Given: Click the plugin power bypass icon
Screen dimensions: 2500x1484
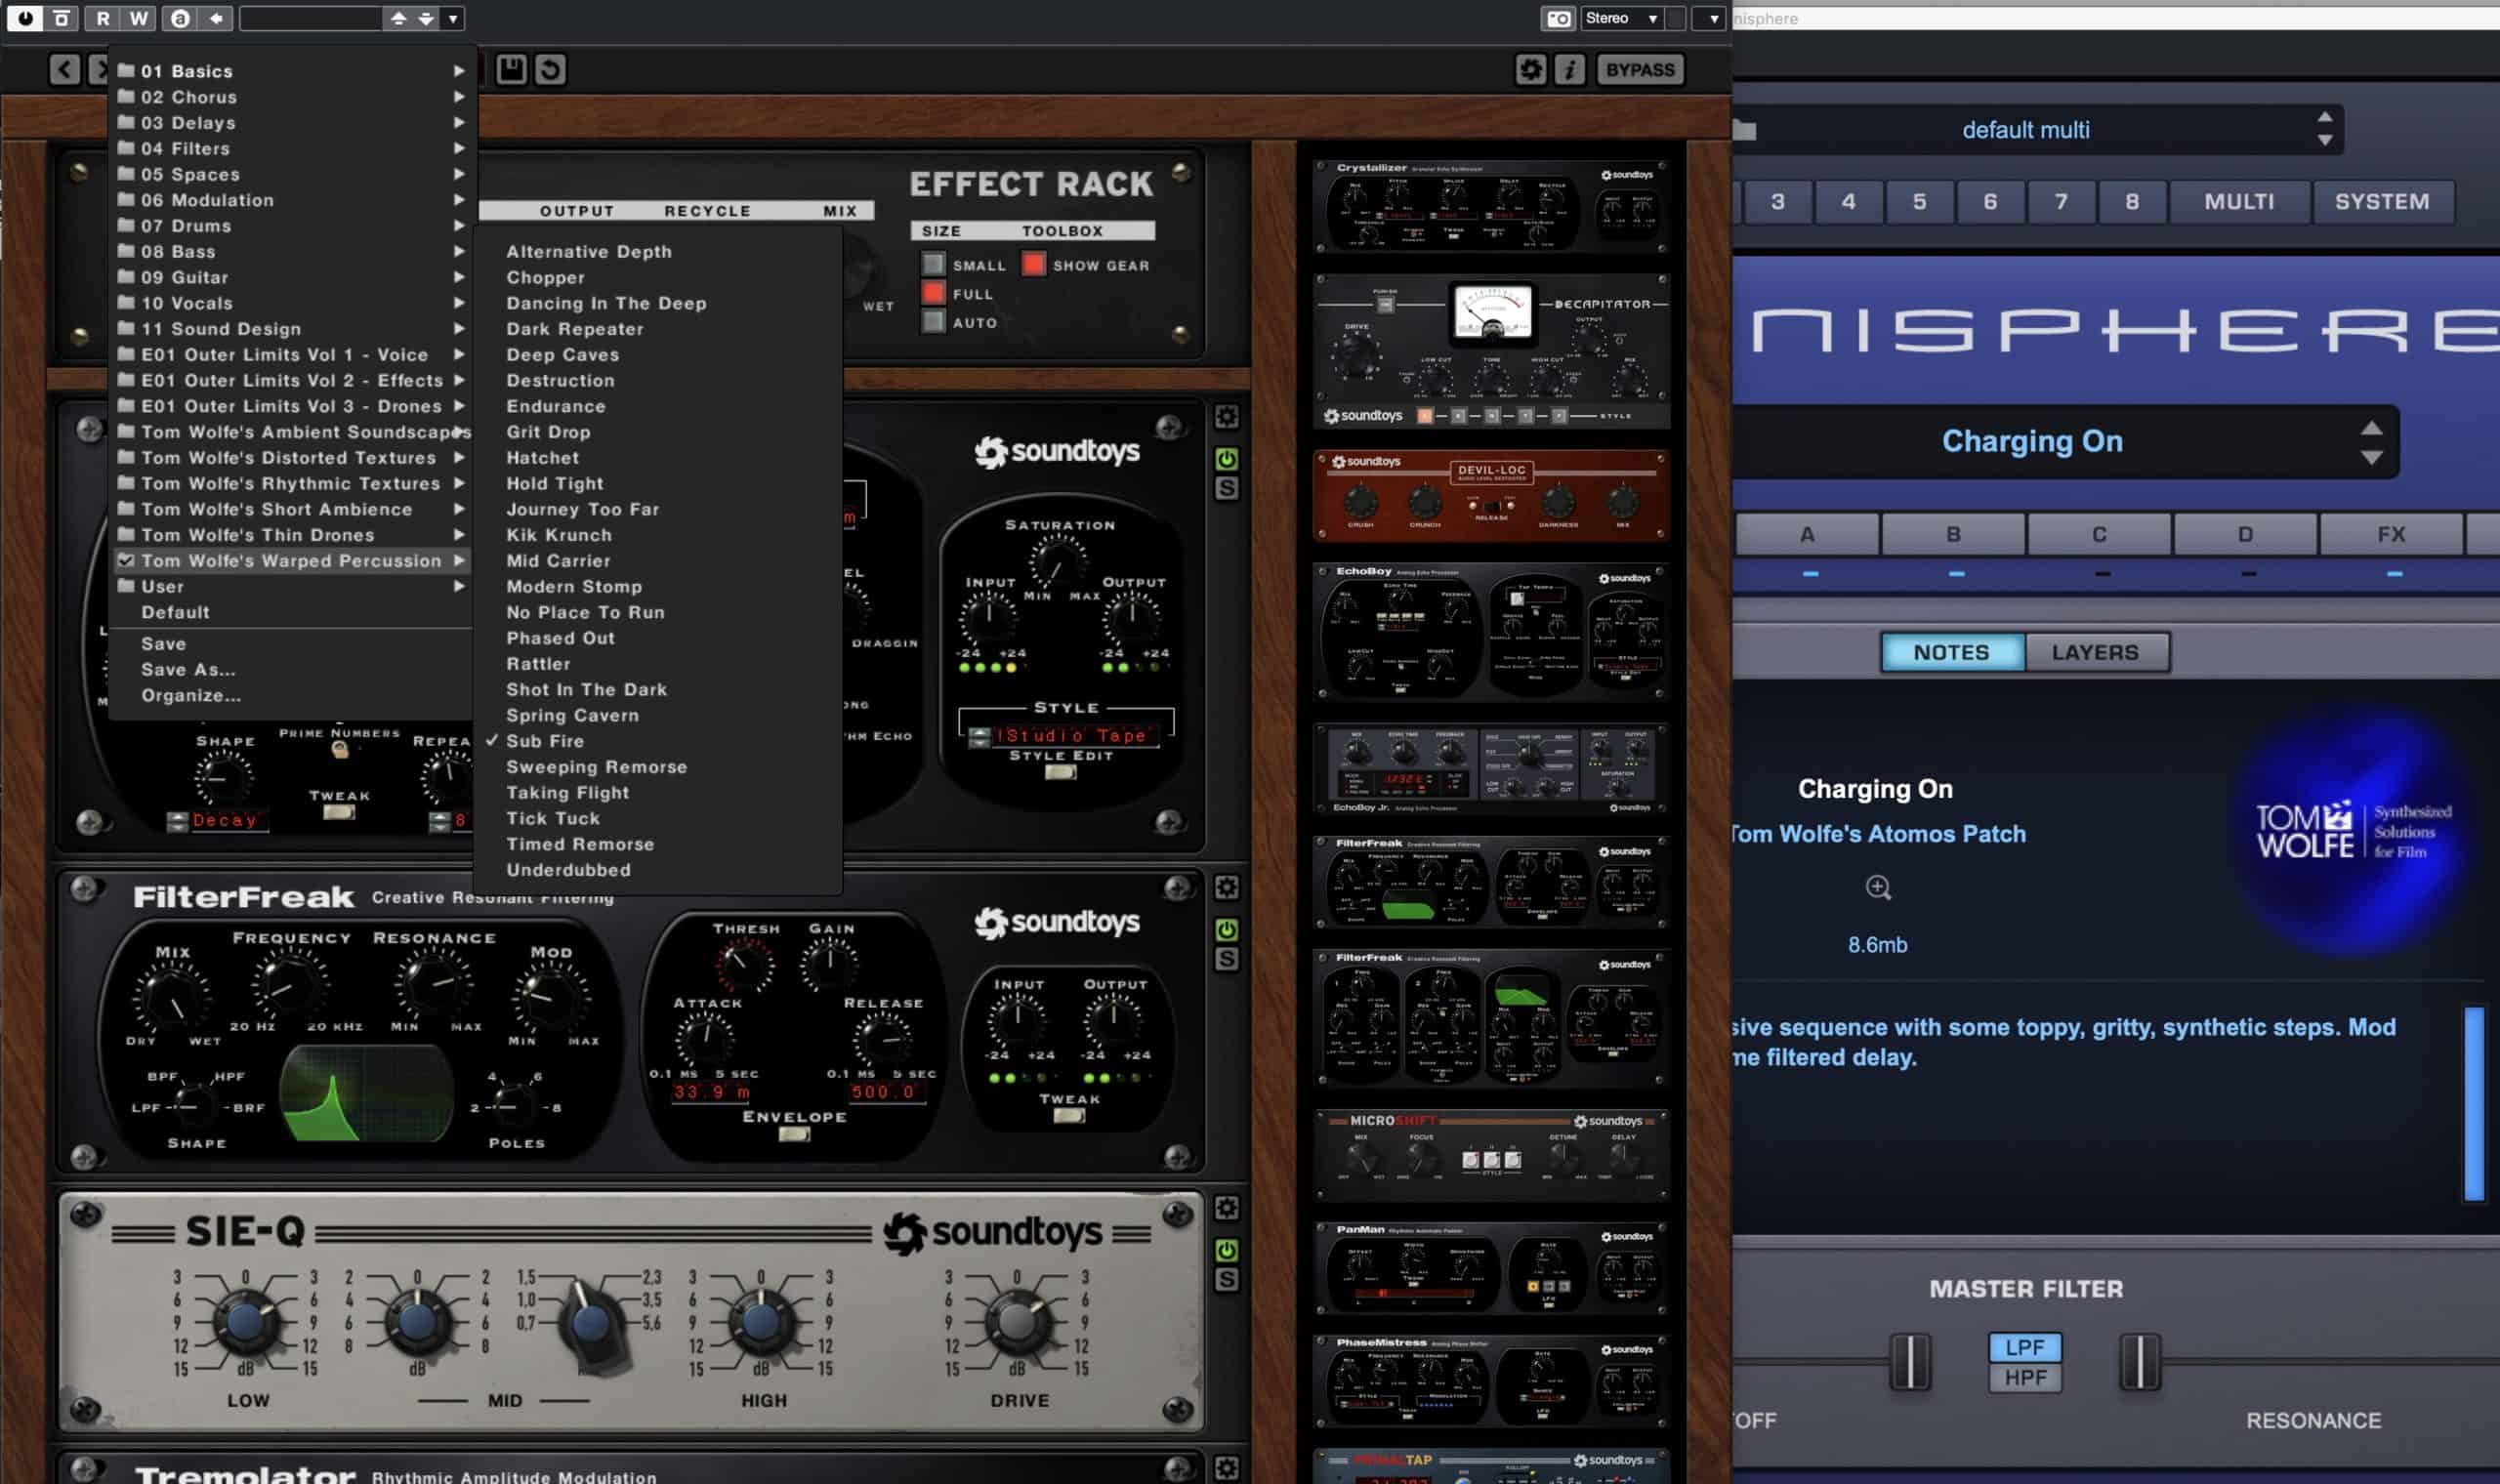Looking at the screenshot, I should pyautogui.click(x=25, y=18).
